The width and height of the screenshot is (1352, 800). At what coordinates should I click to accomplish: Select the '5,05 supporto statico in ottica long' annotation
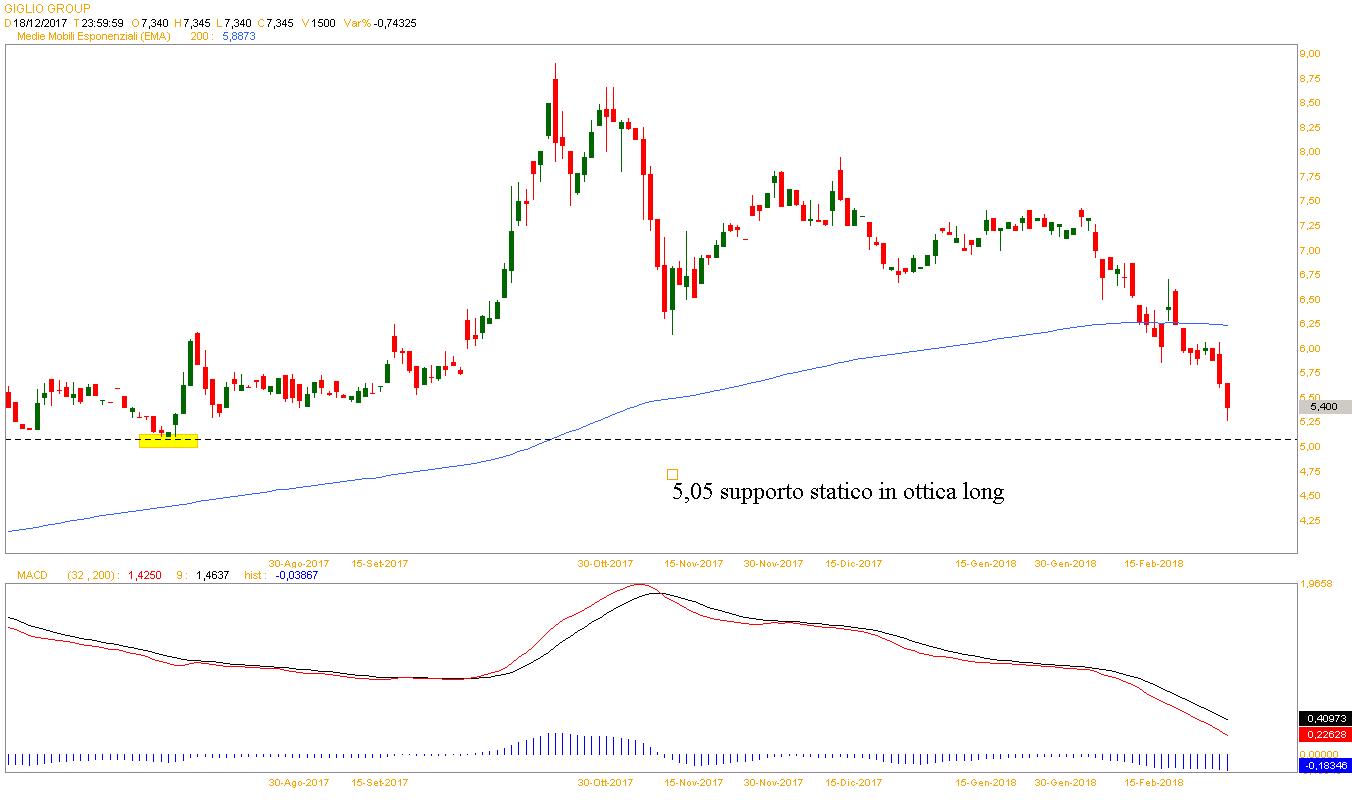tap(837, 492)
